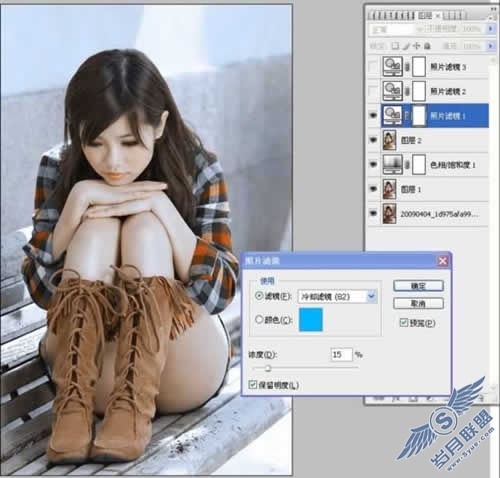Screen dimensions: 500x478
Task: Show the hidden 照片滤镜 2 layer
Action: 373,91
